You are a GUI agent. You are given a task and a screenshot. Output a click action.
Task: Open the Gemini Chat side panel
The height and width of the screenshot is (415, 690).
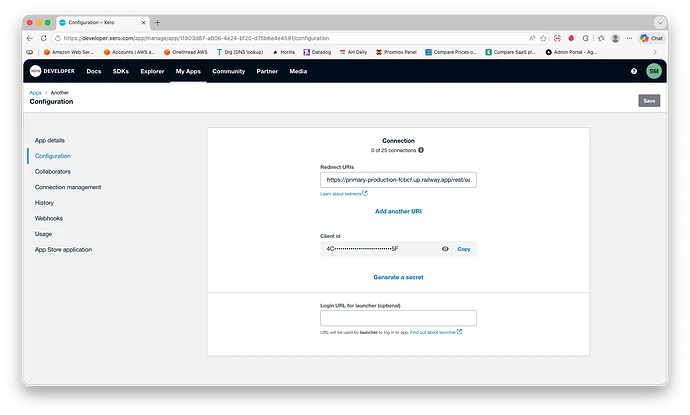click(651, 38)
